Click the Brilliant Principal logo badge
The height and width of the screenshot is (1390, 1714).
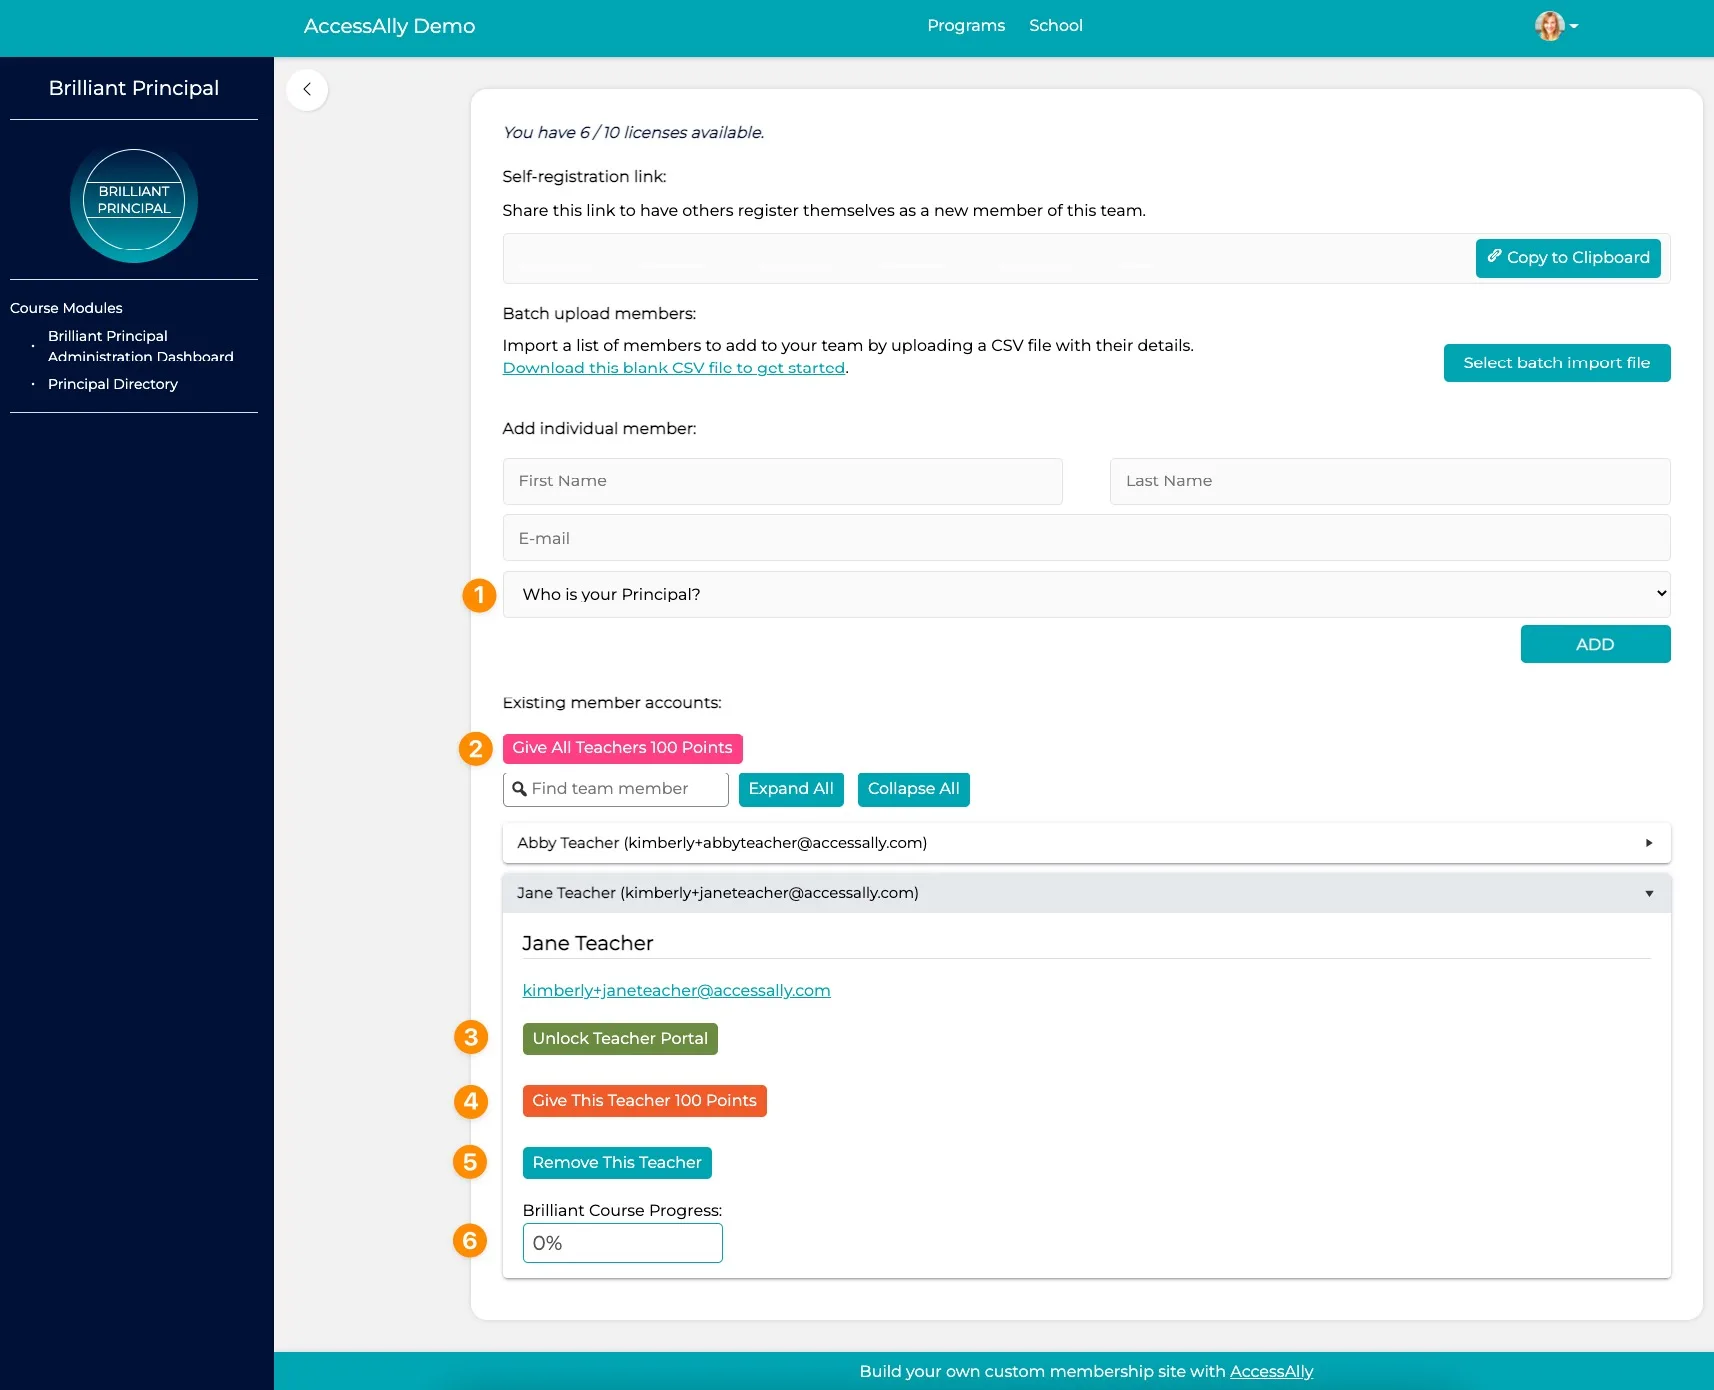[x=134, y=201]
